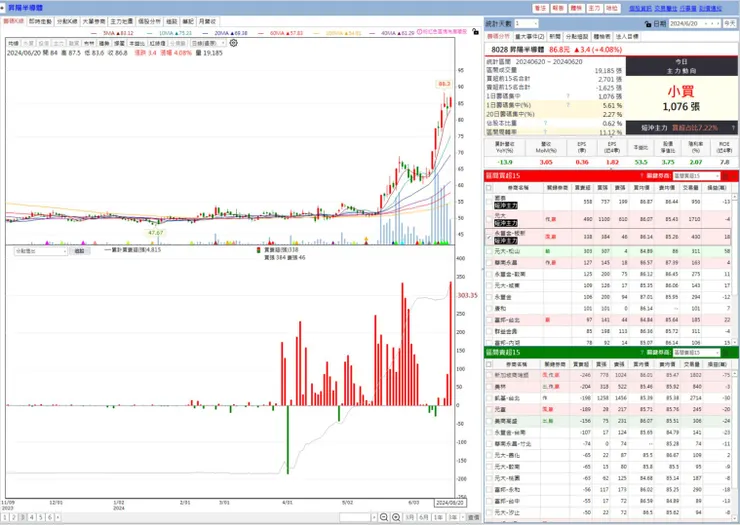The width and height of the screenshot is (740, 525).
Task: Click the green icon at right of 區間賣超15 header
Action: [x=726, y=353]
